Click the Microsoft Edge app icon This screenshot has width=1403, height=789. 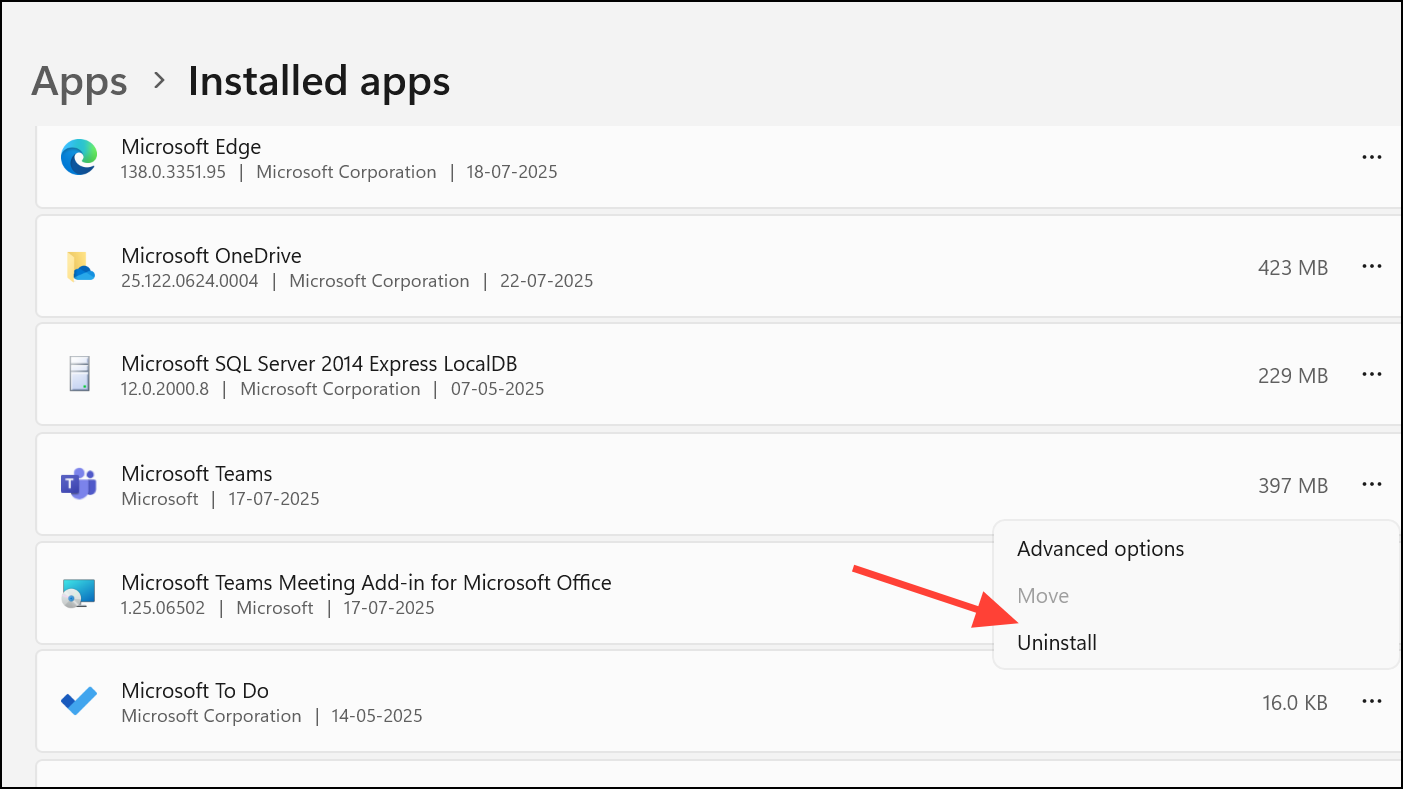79,159
